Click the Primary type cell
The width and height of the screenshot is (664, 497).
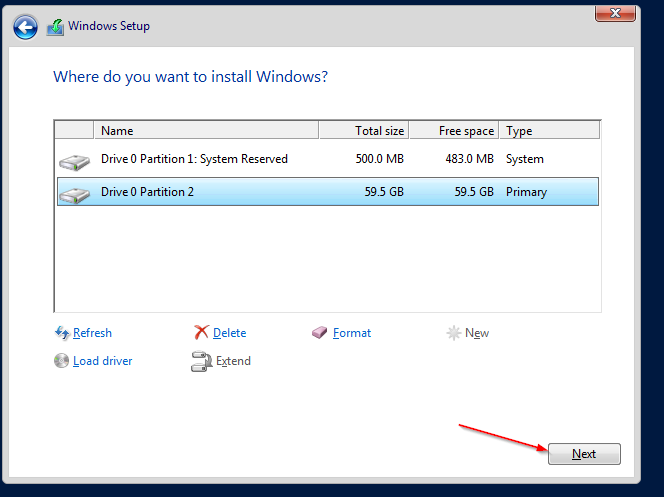click(526, 192)
